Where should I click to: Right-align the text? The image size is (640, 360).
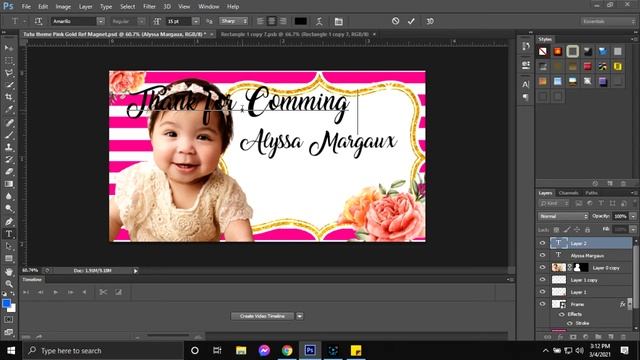pyautogui.click(x=283, y=21)
